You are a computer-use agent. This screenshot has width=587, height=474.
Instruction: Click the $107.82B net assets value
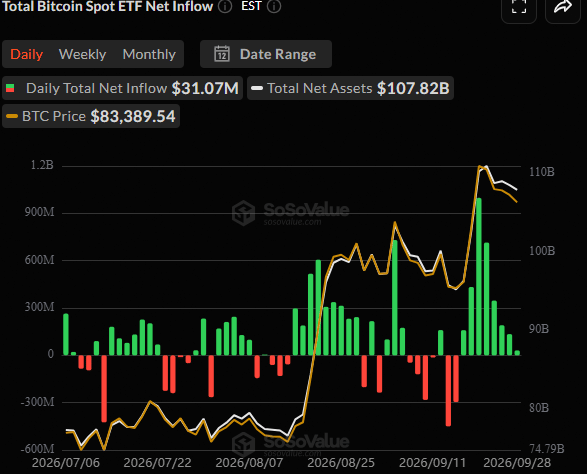(413, 88)
